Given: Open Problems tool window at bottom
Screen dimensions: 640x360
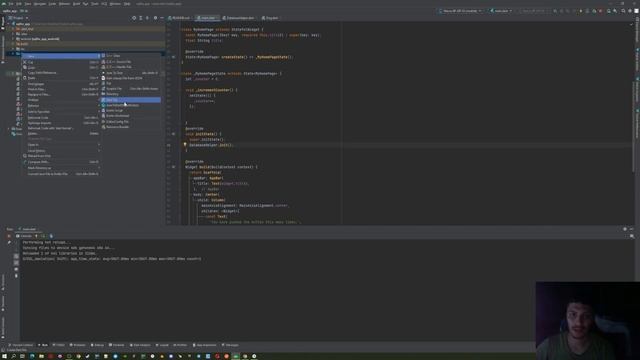Looking at the screenshot, I should 77,345.
